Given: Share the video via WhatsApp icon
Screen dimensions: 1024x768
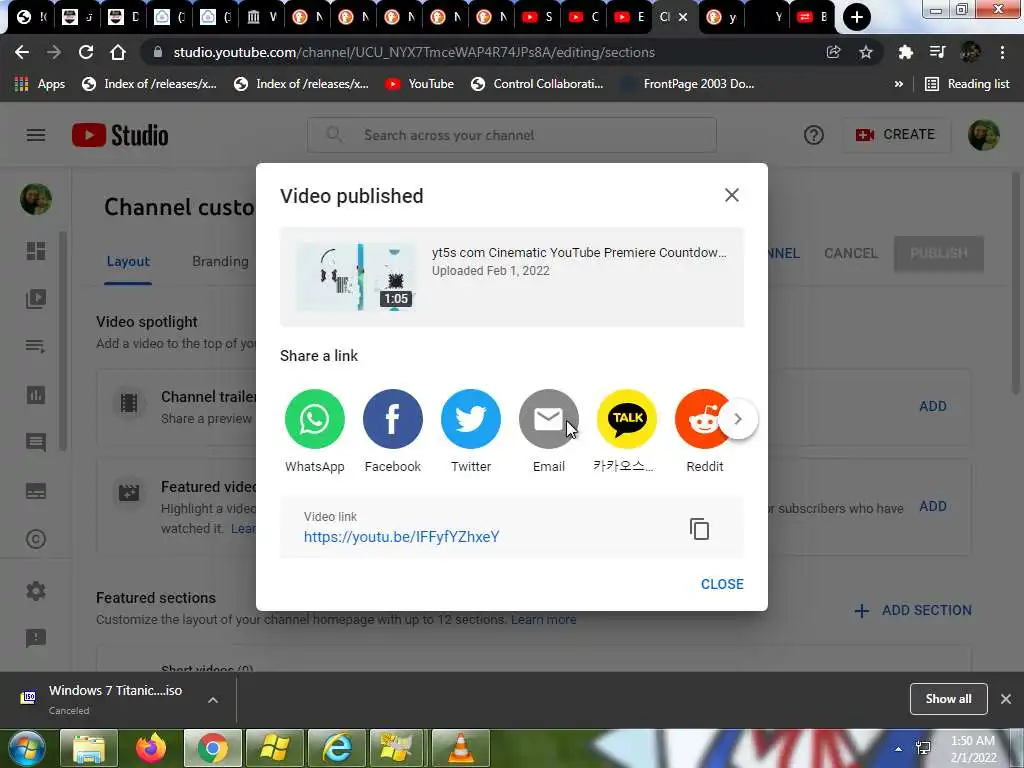Looking at the screenshot, I should 314,419.
